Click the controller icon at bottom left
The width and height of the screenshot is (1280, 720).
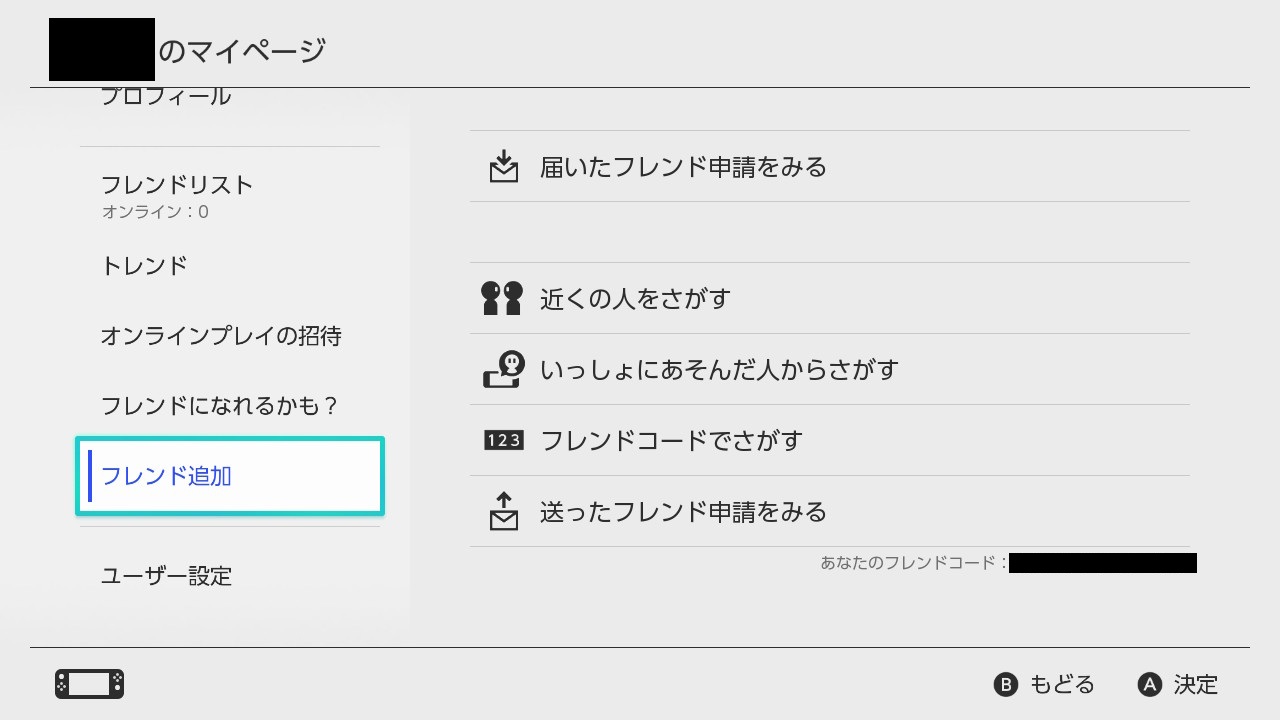[89, 684]
